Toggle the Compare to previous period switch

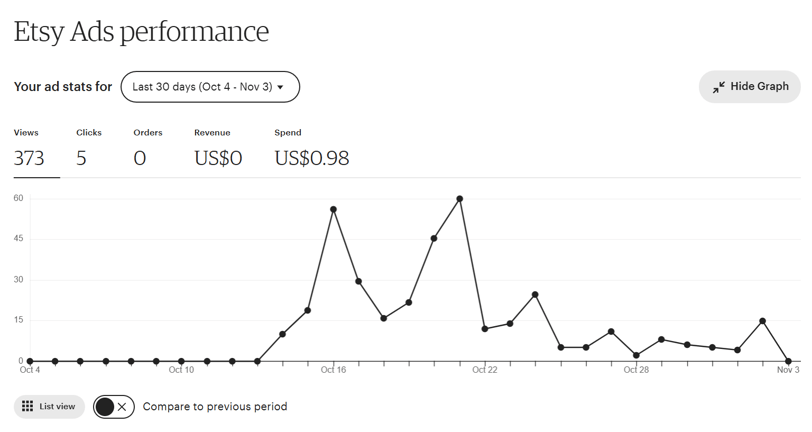(113, 407)
